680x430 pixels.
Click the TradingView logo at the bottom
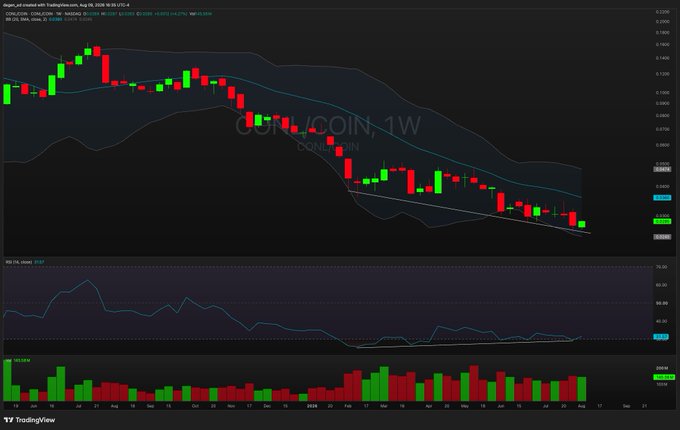click(x=29, y=420)
